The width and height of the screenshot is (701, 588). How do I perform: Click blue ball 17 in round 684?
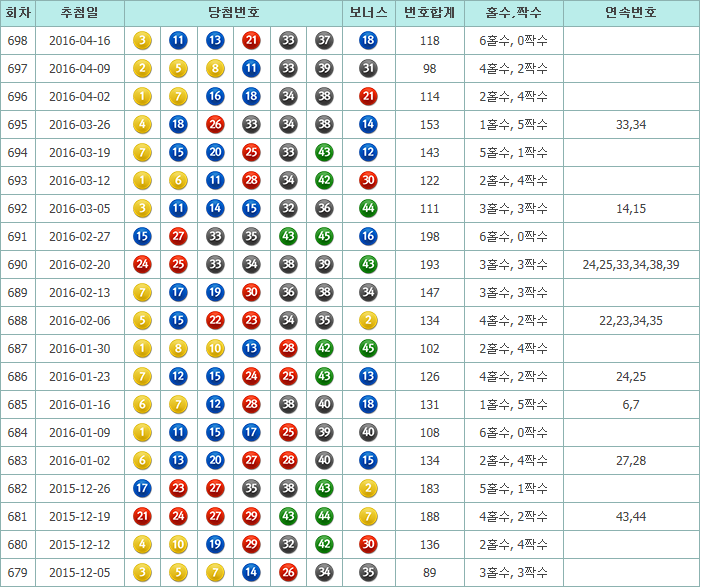tap(251, 433)
